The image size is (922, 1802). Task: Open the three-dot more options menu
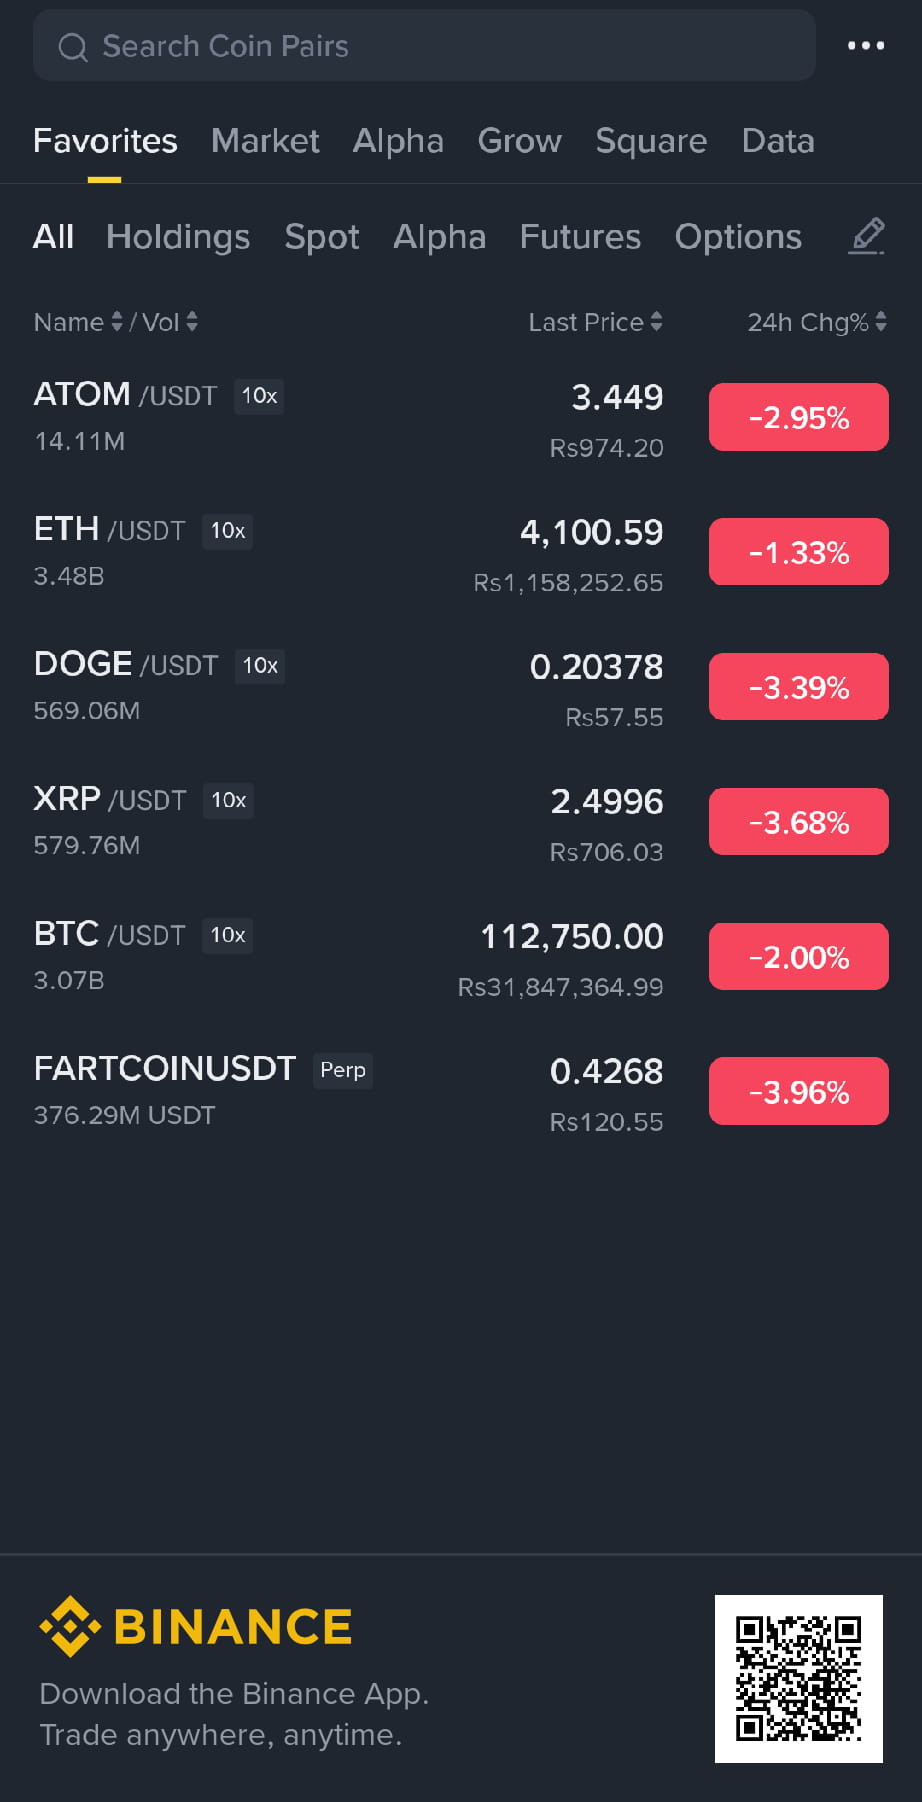(865, 46)
